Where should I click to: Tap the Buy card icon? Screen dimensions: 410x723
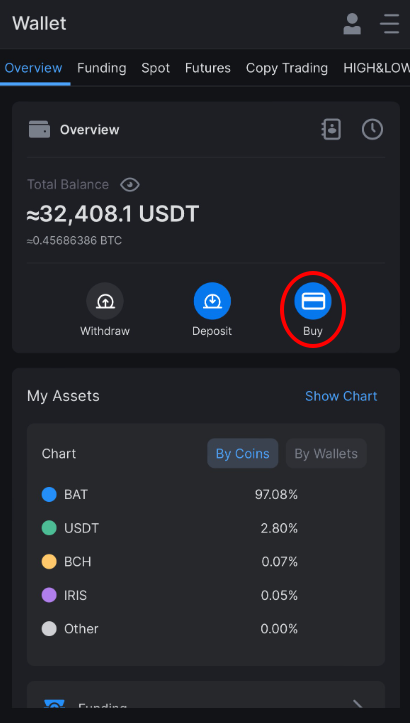click(313, 301)
